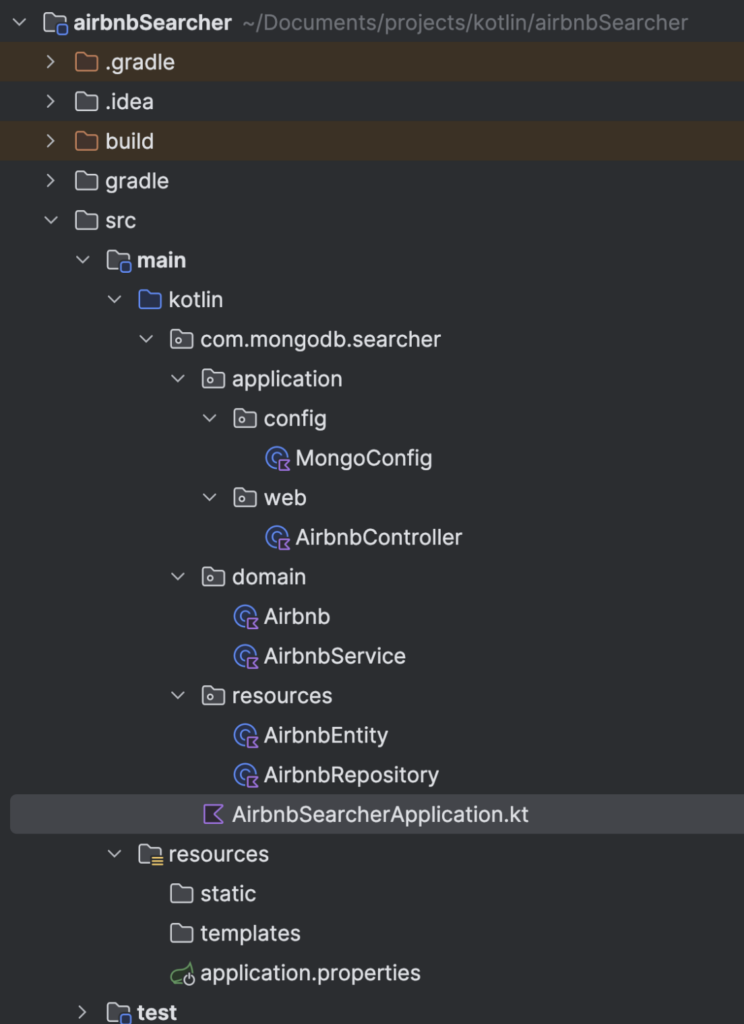Select the airbnbSearcher project root
Viewport: 744px width, 1024px height.
[x=152, y=23]
